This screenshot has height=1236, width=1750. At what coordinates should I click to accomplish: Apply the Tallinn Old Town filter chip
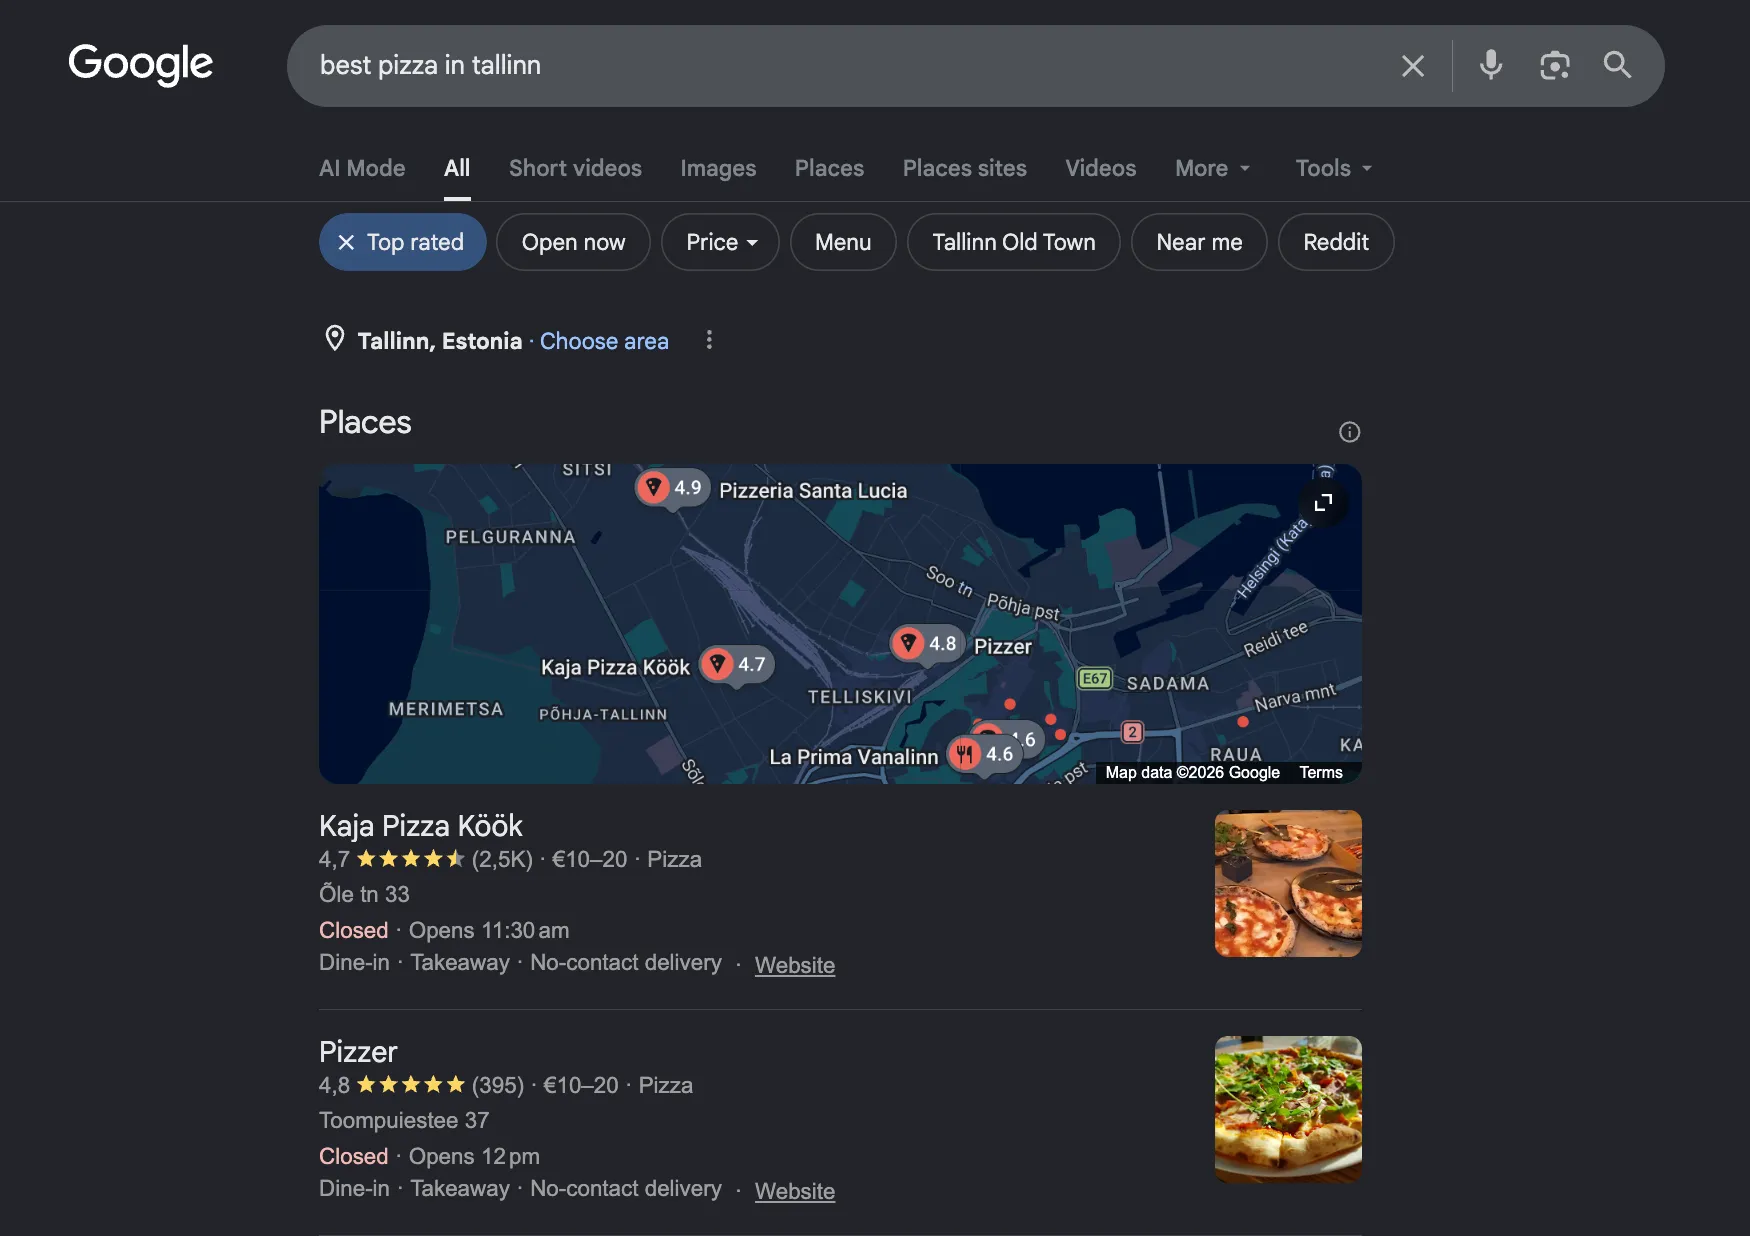click(x=1013, y=242)
